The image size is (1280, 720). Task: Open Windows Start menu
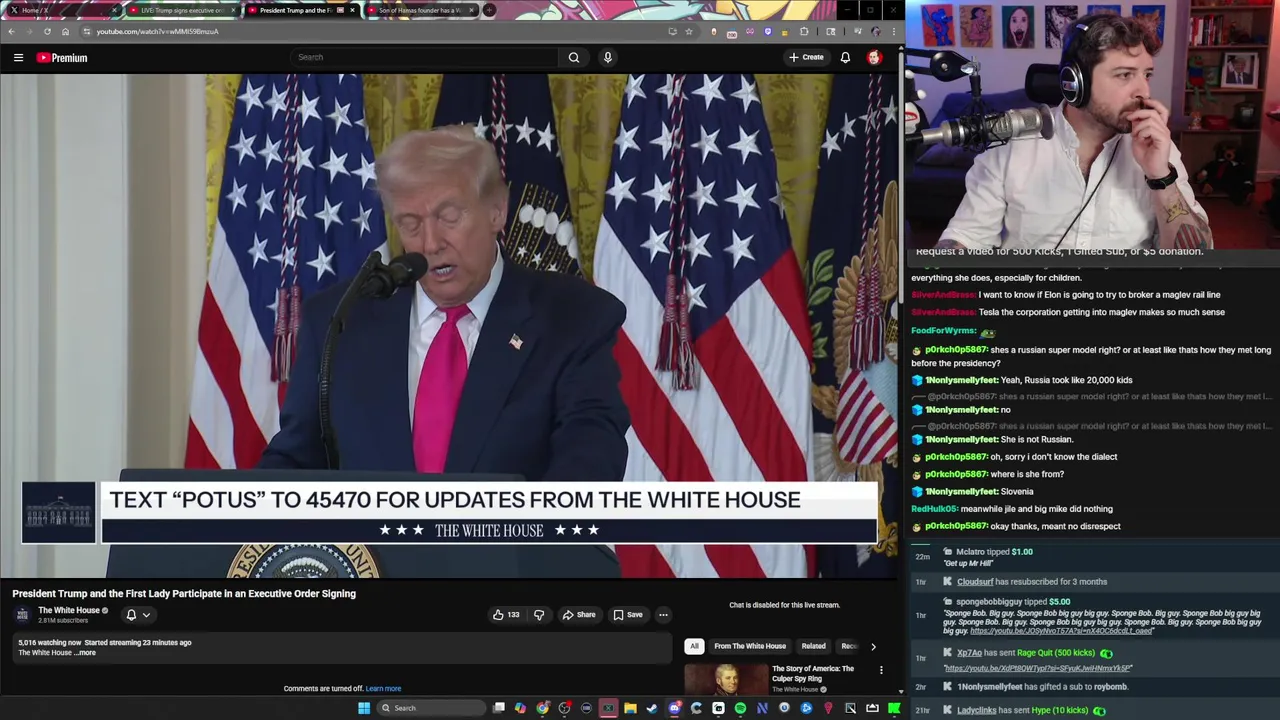(364, 708)
